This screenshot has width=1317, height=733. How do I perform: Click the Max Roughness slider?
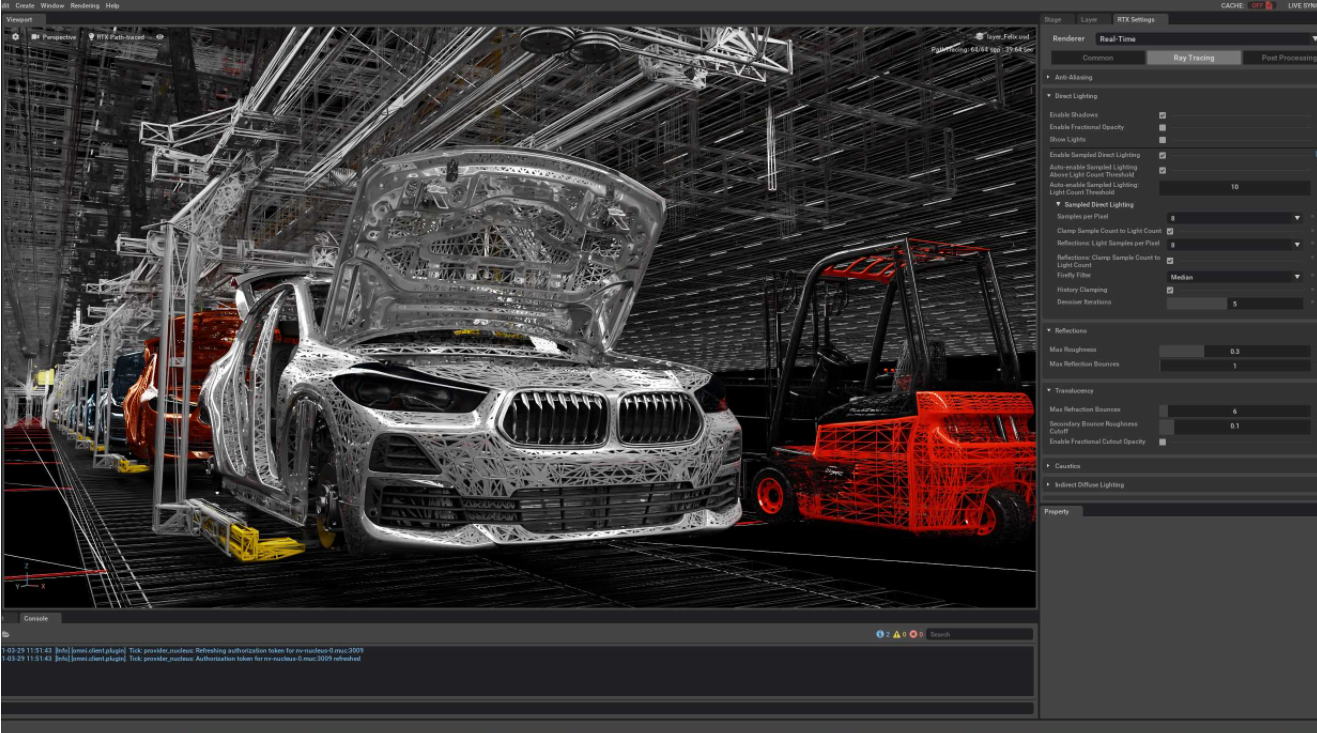1235,351
